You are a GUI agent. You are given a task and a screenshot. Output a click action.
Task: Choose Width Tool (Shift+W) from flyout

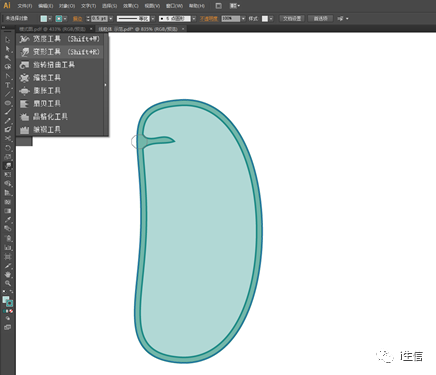(60, 39)
